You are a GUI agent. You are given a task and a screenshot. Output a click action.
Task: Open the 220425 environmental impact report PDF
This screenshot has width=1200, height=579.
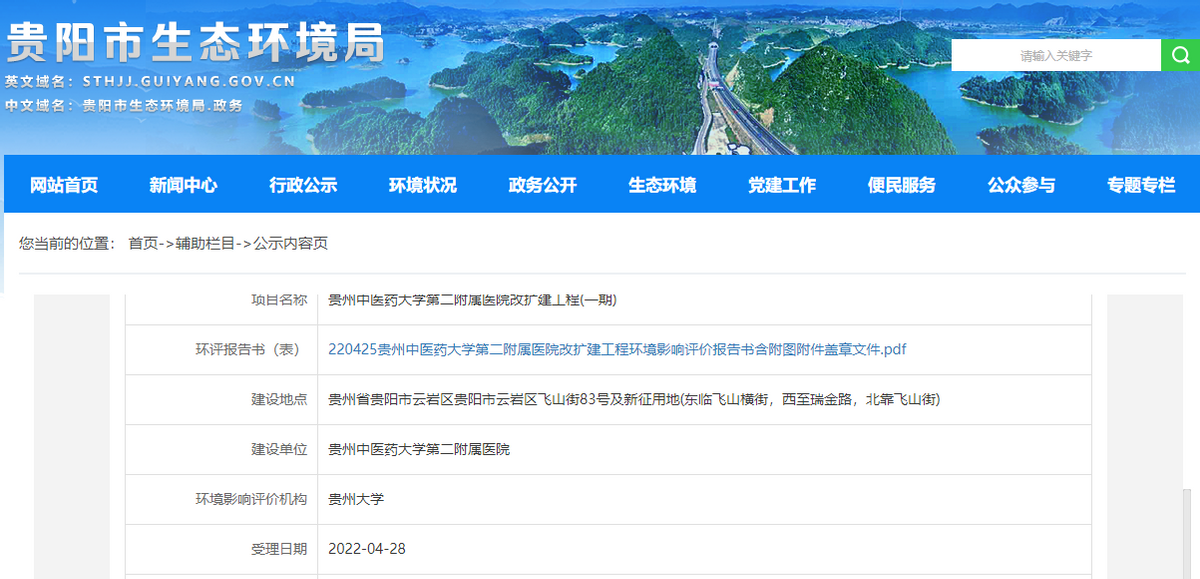[x=618, y=349]
